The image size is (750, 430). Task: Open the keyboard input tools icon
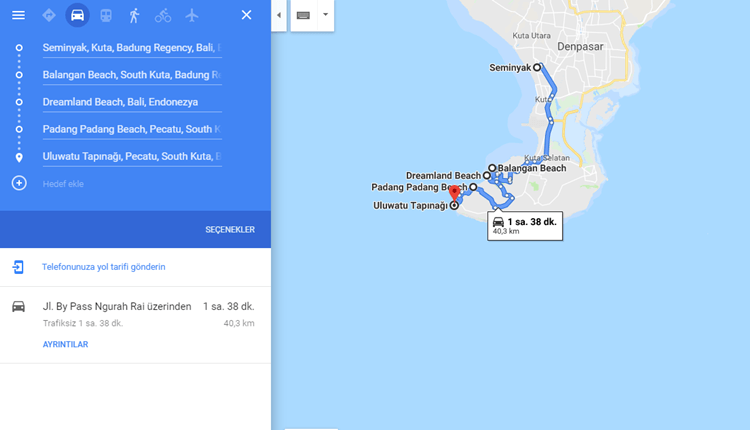303,15
